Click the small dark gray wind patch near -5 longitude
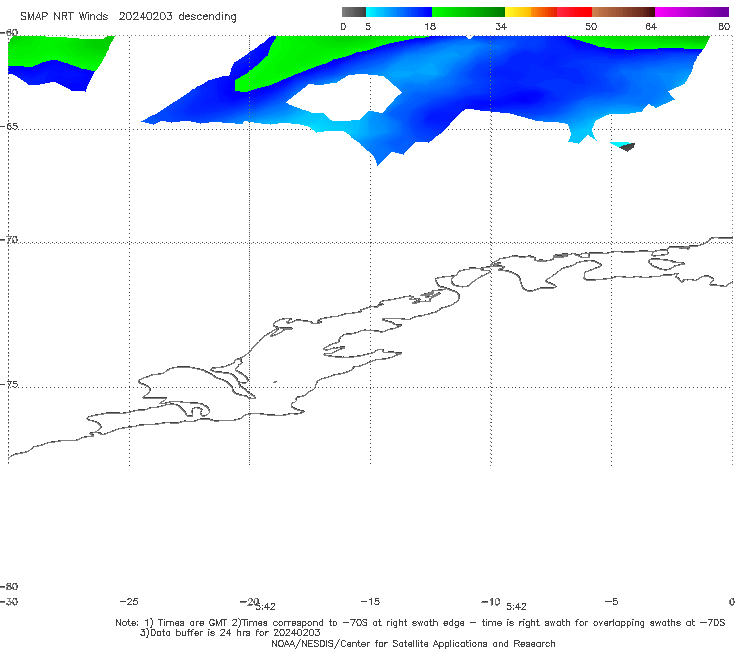Screen dimensions: 740x650 [x=627, y=147]
